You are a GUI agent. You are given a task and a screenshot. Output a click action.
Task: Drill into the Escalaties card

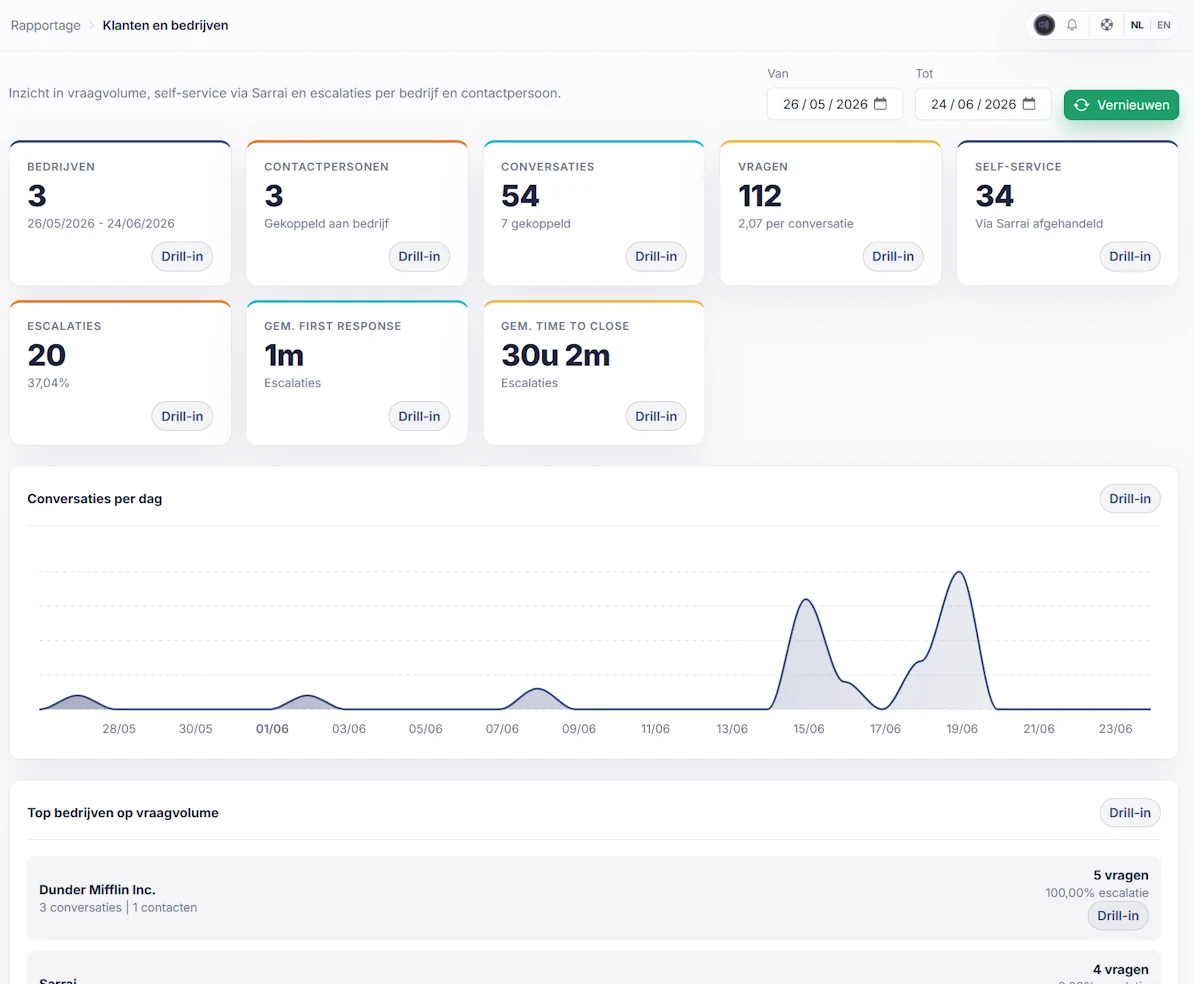click(182, 417)
